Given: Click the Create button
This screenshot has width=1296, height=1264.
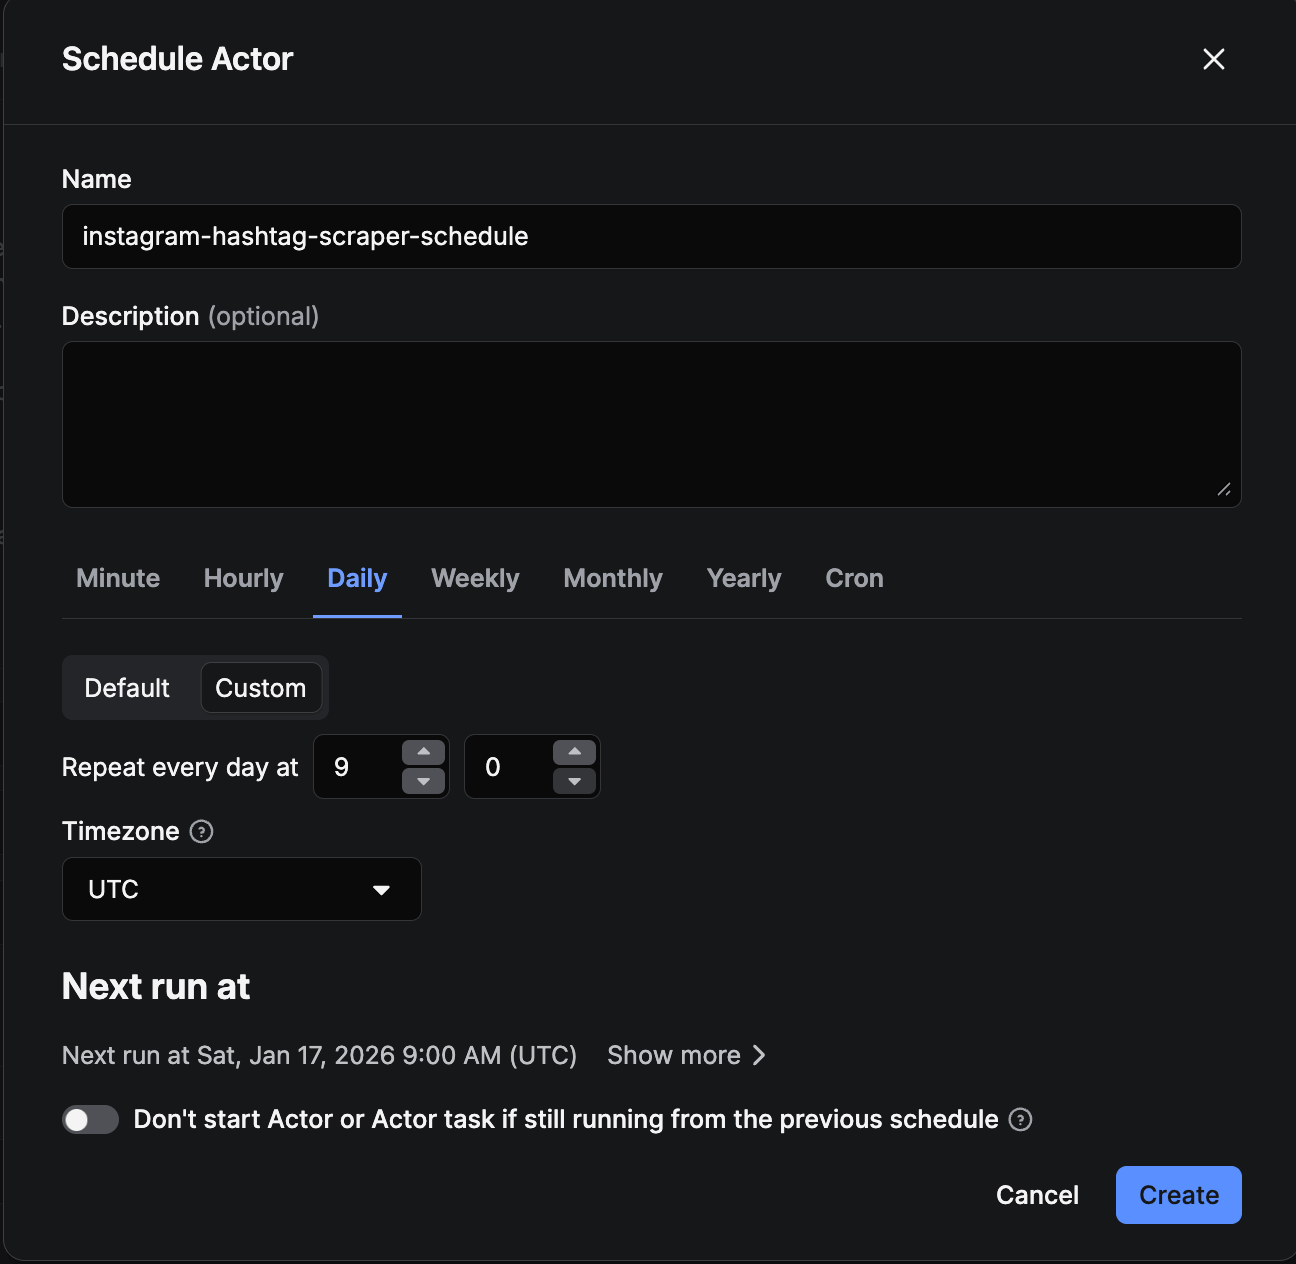Looking at the screenshot, I should (x=1178, y=1195).
